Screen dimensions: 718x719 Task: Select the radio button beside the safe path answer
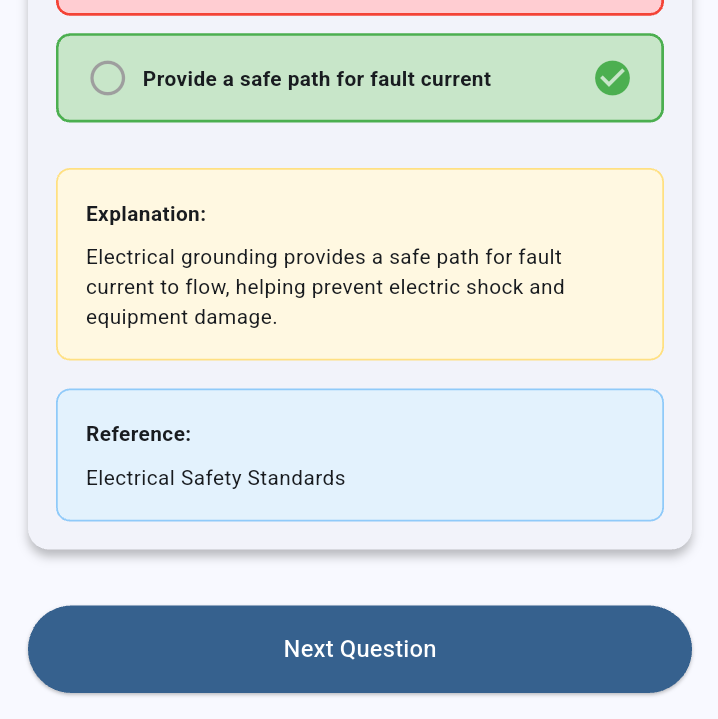[x=108, y=78]
